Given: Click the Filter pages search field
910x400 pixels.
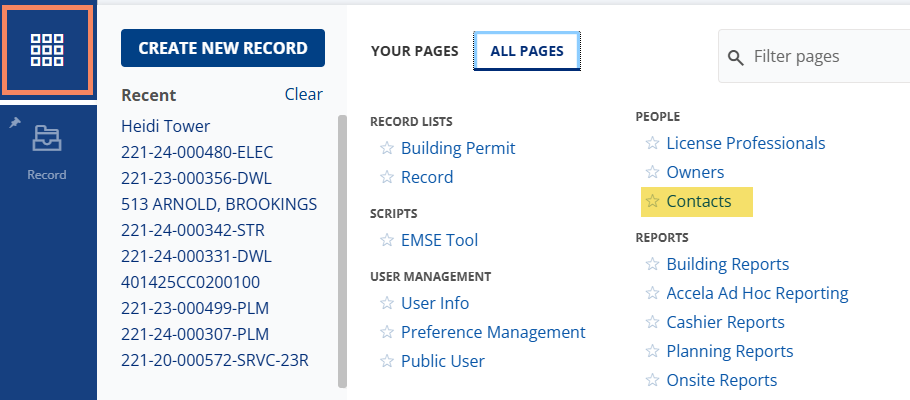Looking at the screenshot, I should tap(825, 57).
